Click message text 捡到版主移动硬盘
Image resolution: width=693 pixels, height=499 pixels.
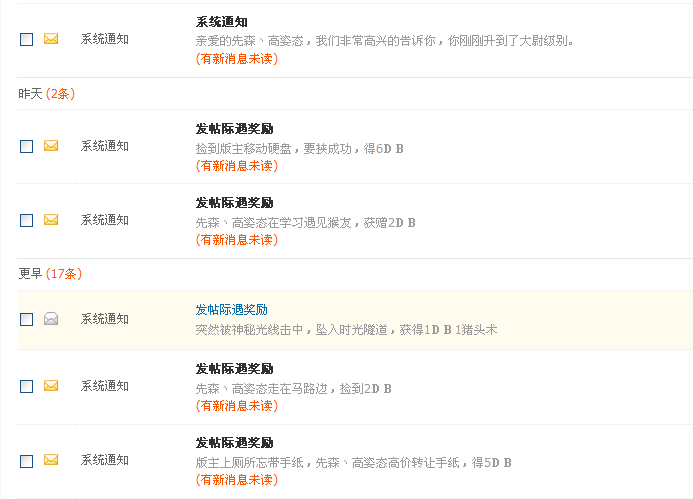click(x=244, y=149)
